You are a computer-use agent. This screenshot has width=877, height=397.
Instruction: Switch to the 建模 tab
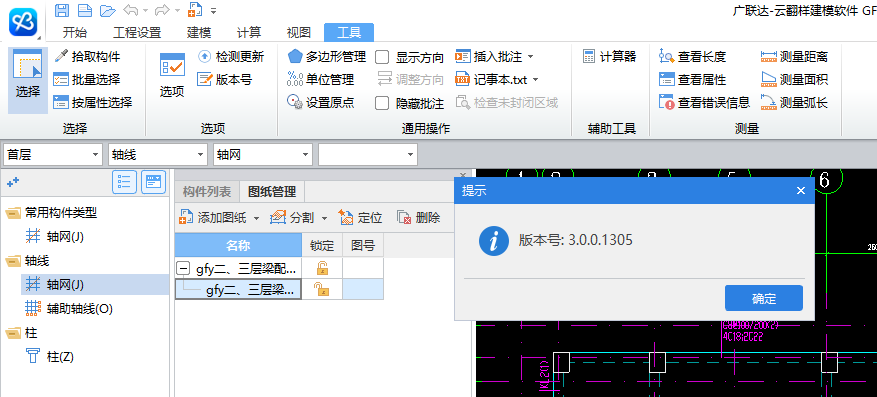[x=199, y=32]
